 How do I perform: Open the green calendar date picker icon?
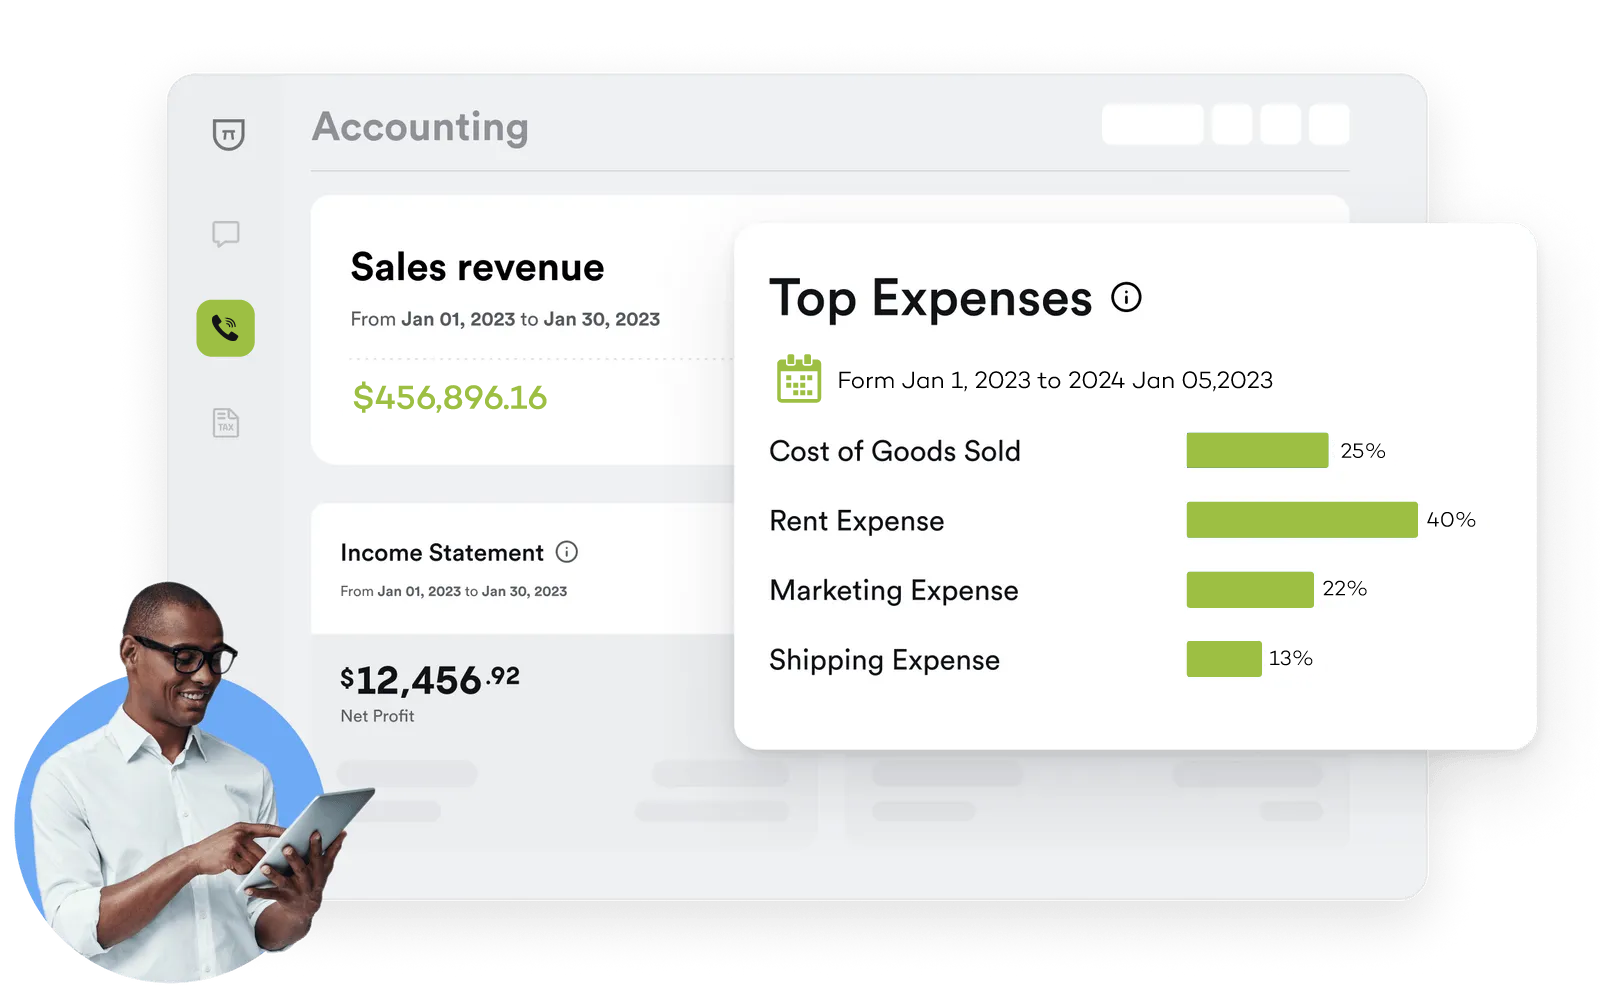click(x=799, y=379)
